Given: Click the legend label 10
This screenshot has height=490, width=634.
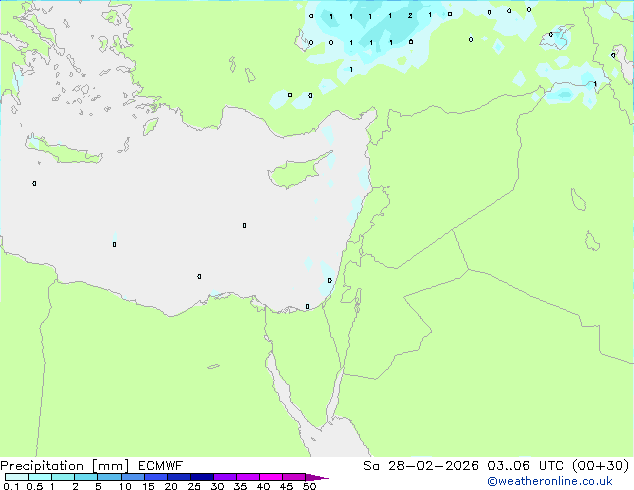Looking at the screenshot, I should (125, 486).
